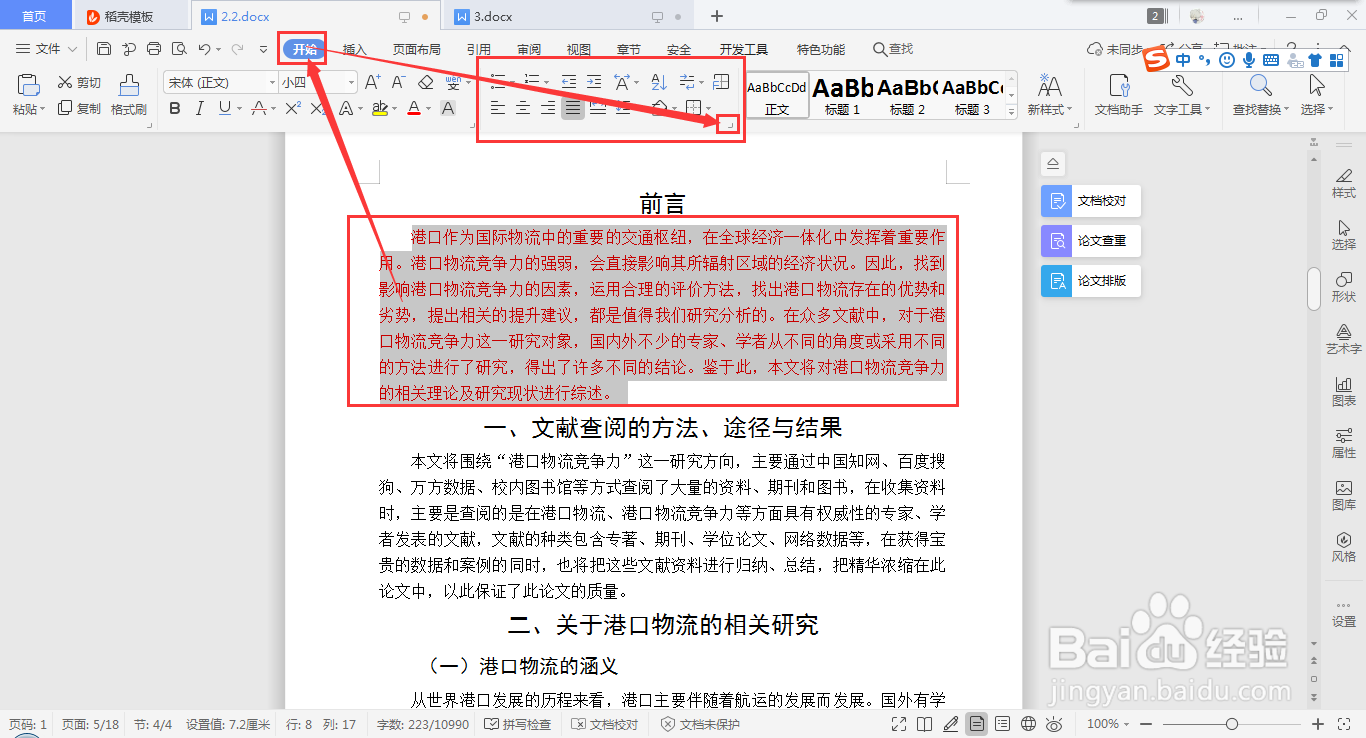Screen dimensions: 1366x738
Task: Align paragraph text right
Action: pos(547,108)
